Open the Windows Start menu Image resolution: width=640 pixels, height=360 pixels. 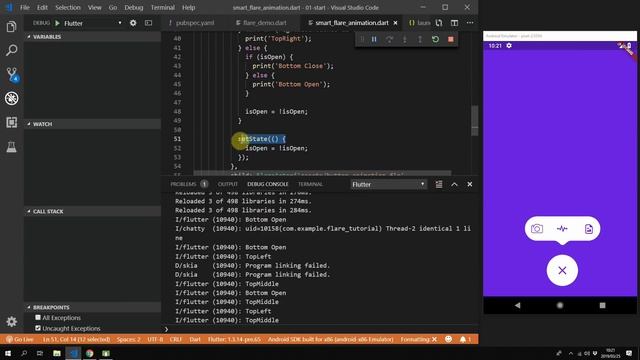(8, 353)
